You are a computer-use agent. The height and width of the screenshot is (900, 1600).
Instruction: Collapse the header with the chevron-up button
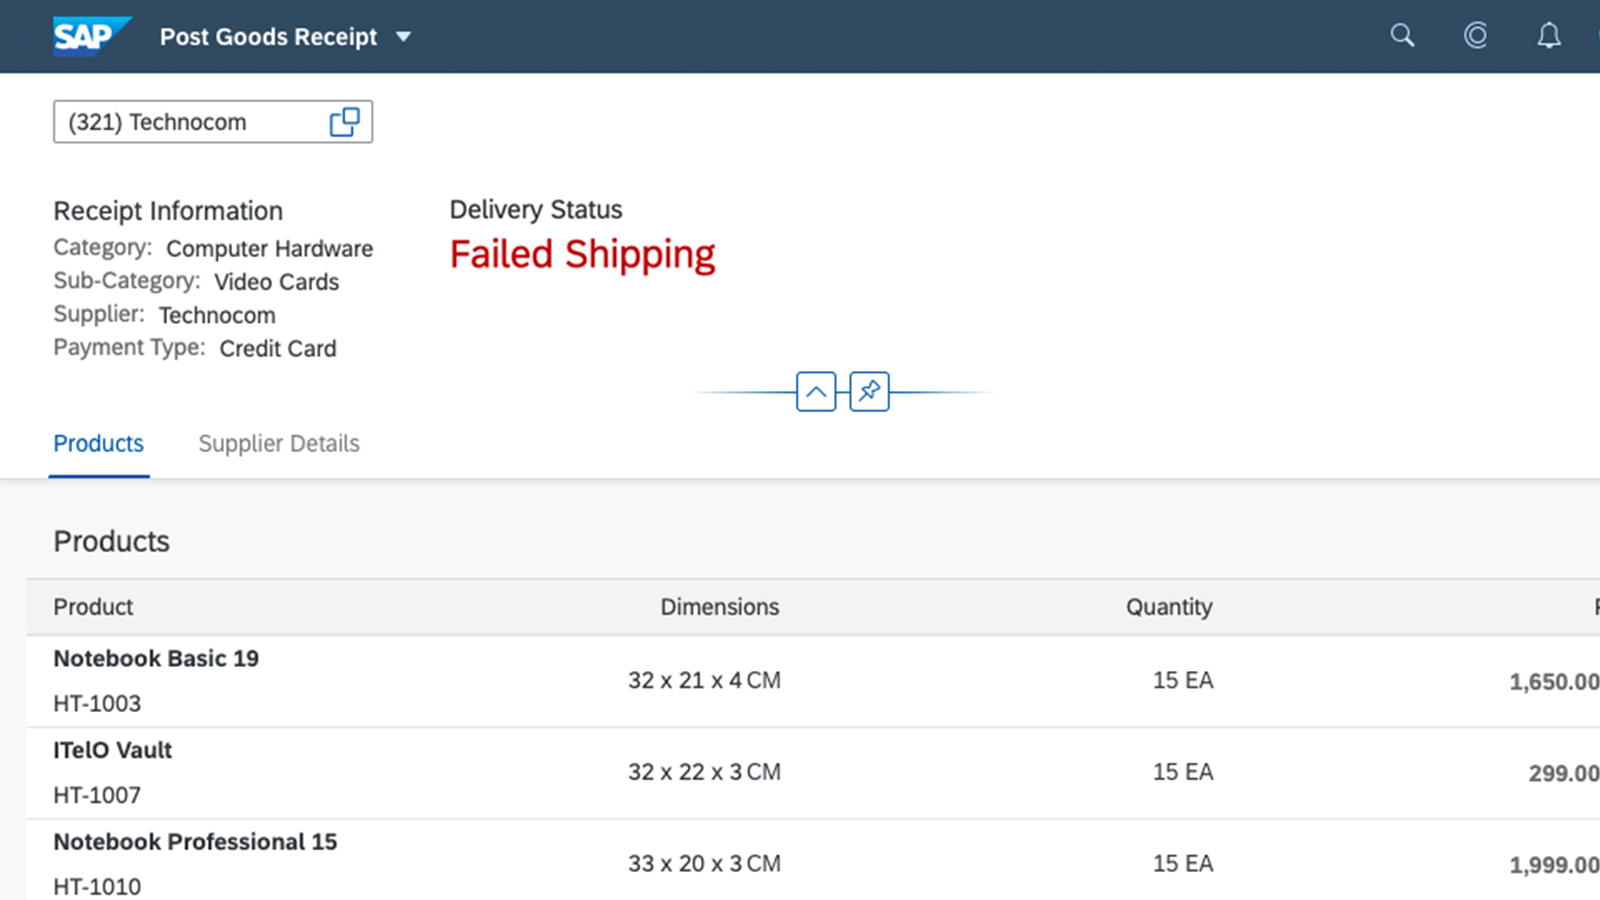point(816,391)
